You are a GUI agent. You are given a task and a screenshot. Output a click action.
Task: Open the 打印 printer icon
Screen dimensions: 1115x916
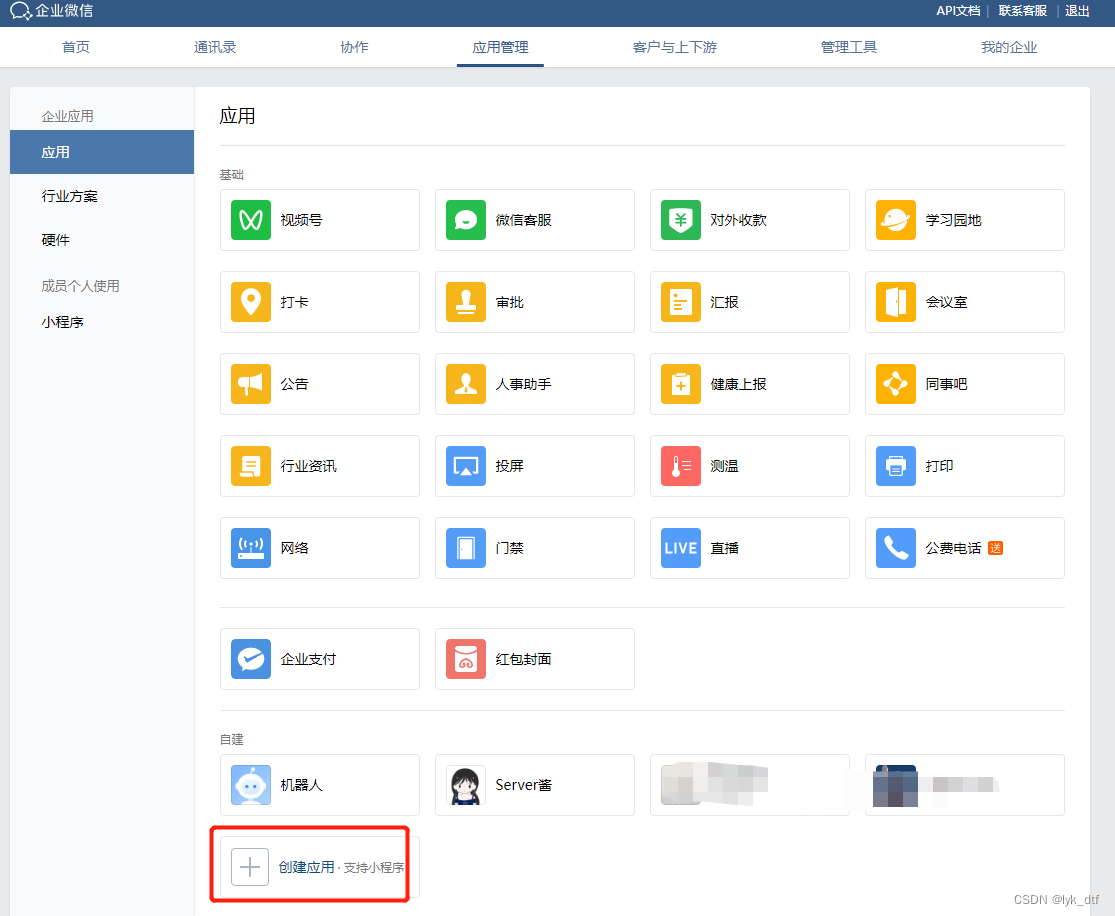(895, 466)
